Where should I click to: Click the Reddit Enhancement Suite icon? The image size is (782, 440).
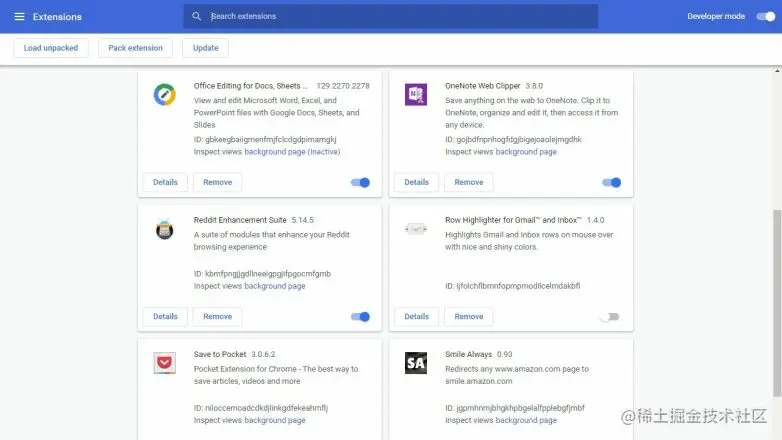click(x=165, y=229)
